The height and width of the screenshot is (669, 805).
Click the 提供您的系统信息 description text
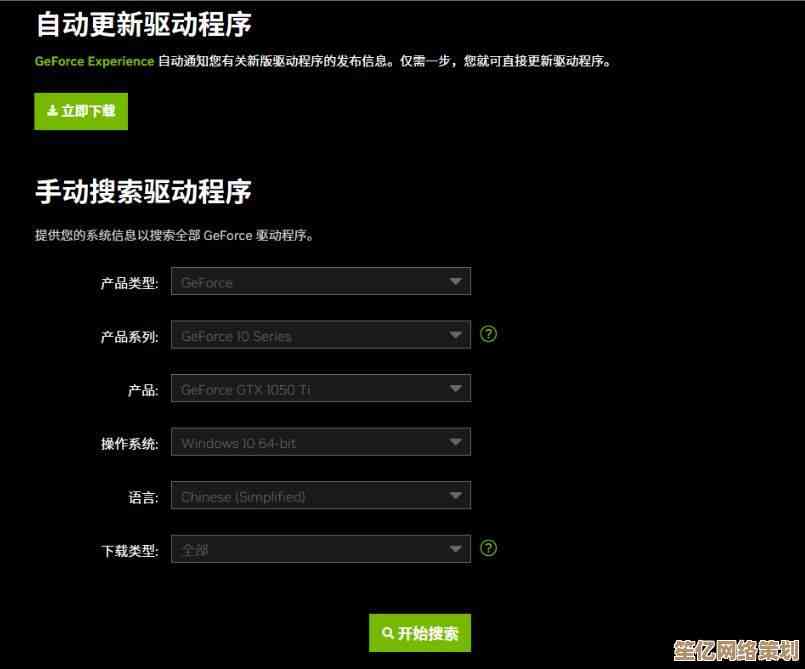[x=174, y=236]
